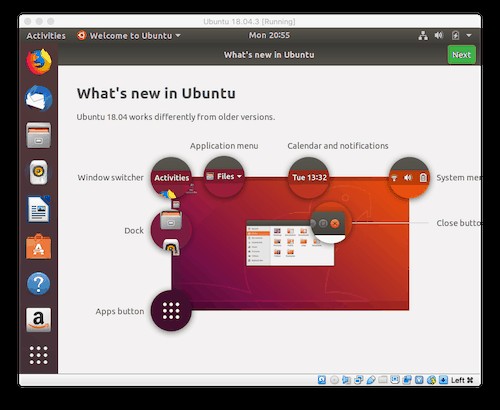
Task: Click the 'What's new in Ubuntu' page heading
Action: pyautogui.click(x=156, y=93)
